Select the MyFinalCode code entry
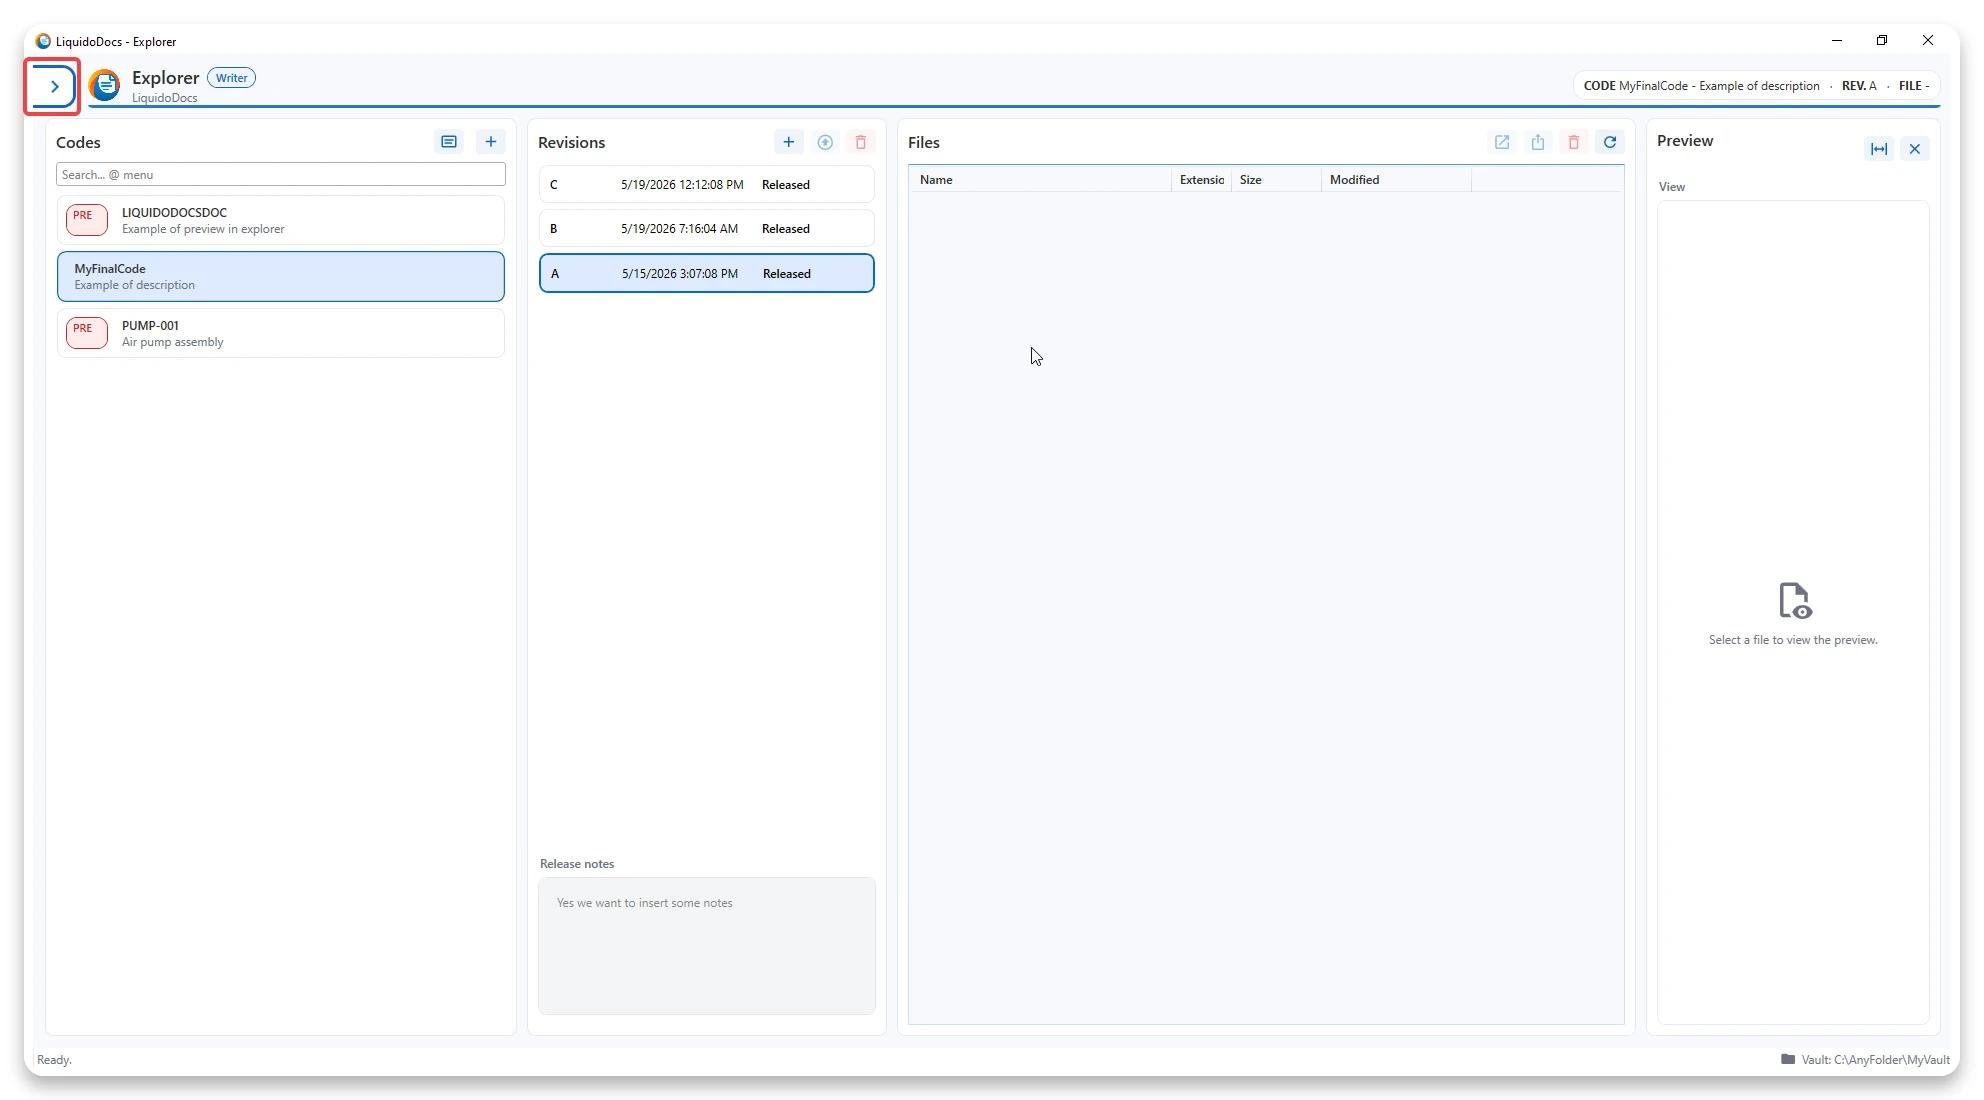Viewport: 1984px width, 1100px height. pyautogui.click(x=281, y=276)
